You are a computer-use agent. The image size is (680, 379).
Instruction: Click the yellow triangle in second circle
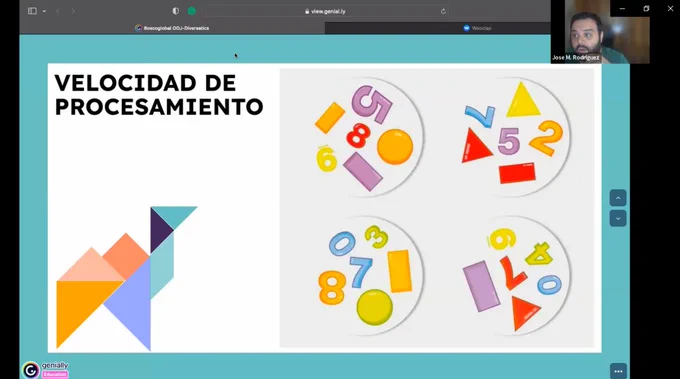click(x=523, y=101)
